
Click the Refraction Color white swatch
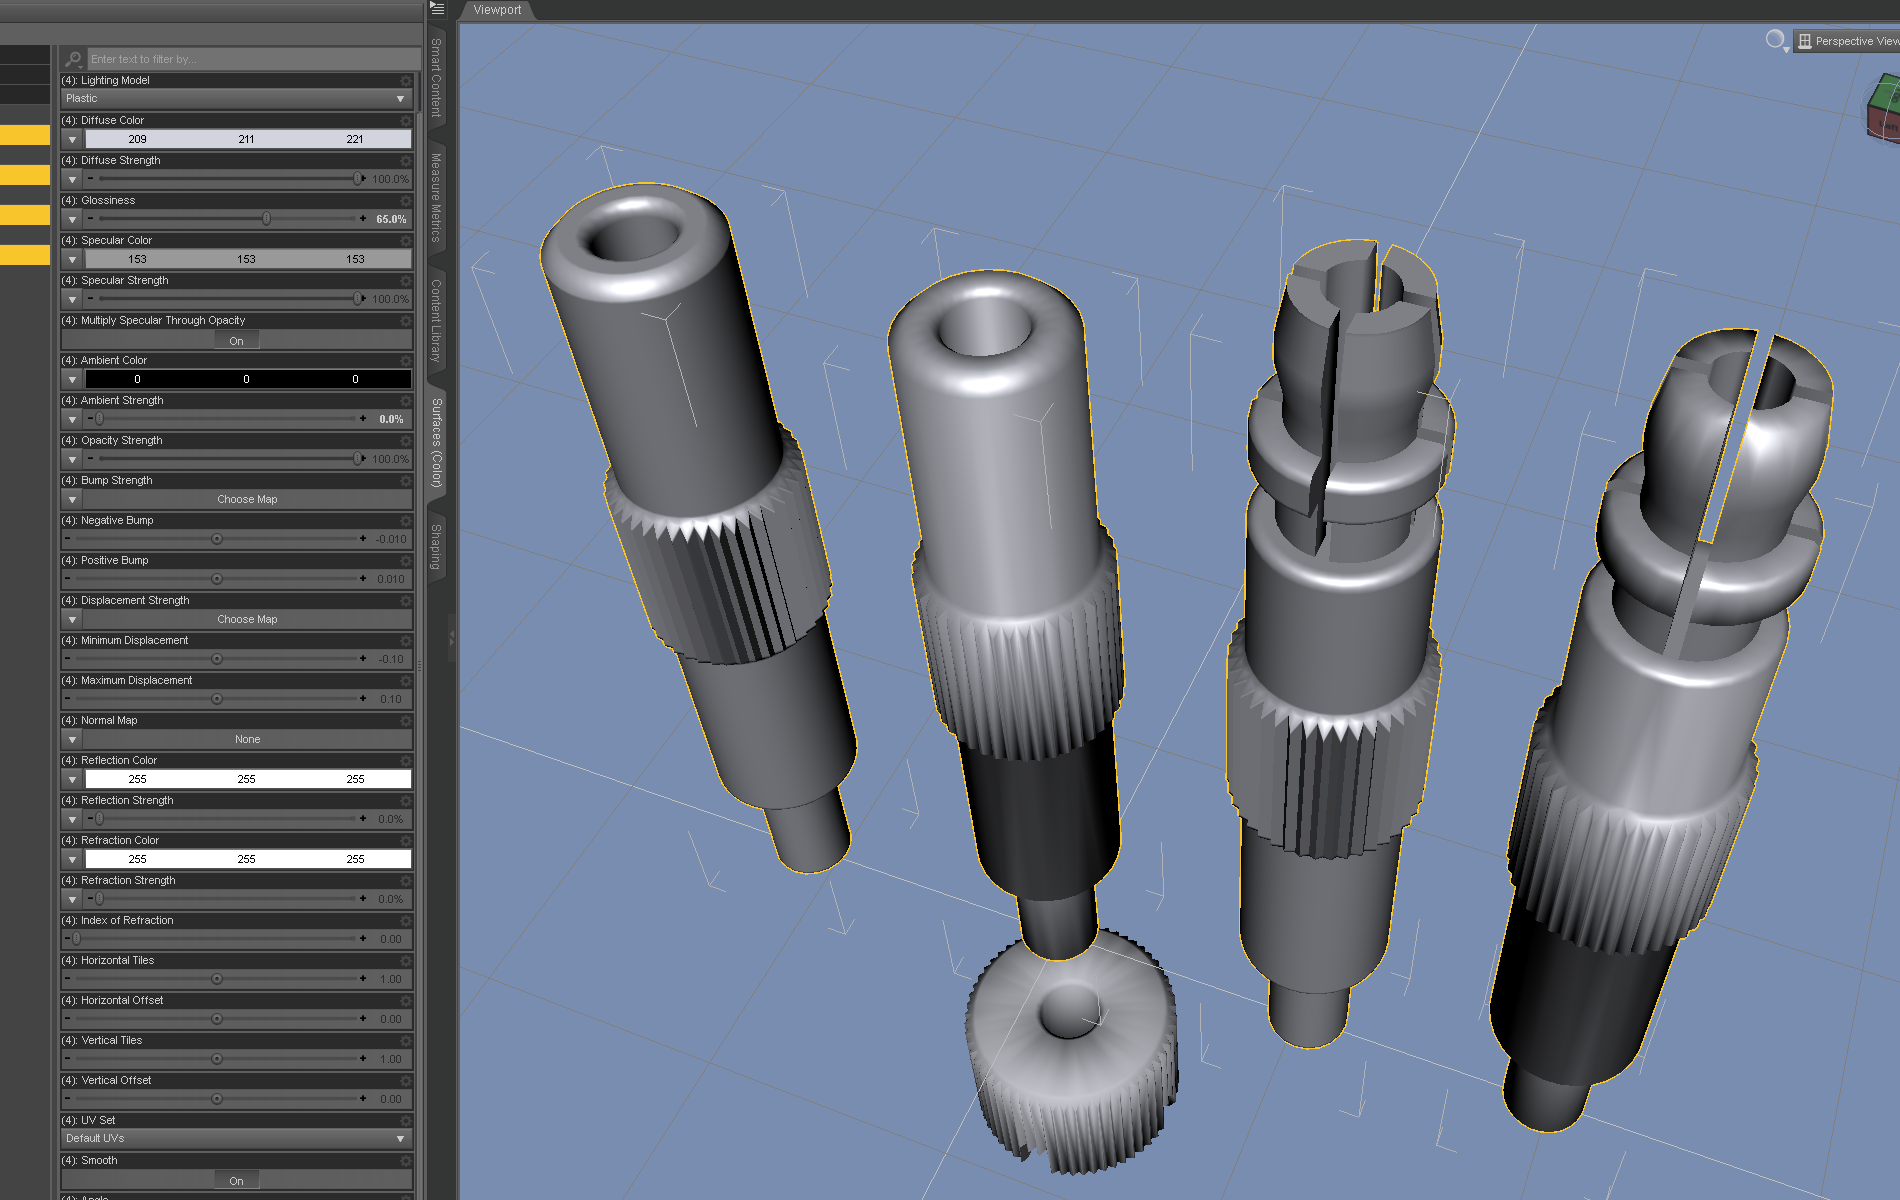[247, 859]
